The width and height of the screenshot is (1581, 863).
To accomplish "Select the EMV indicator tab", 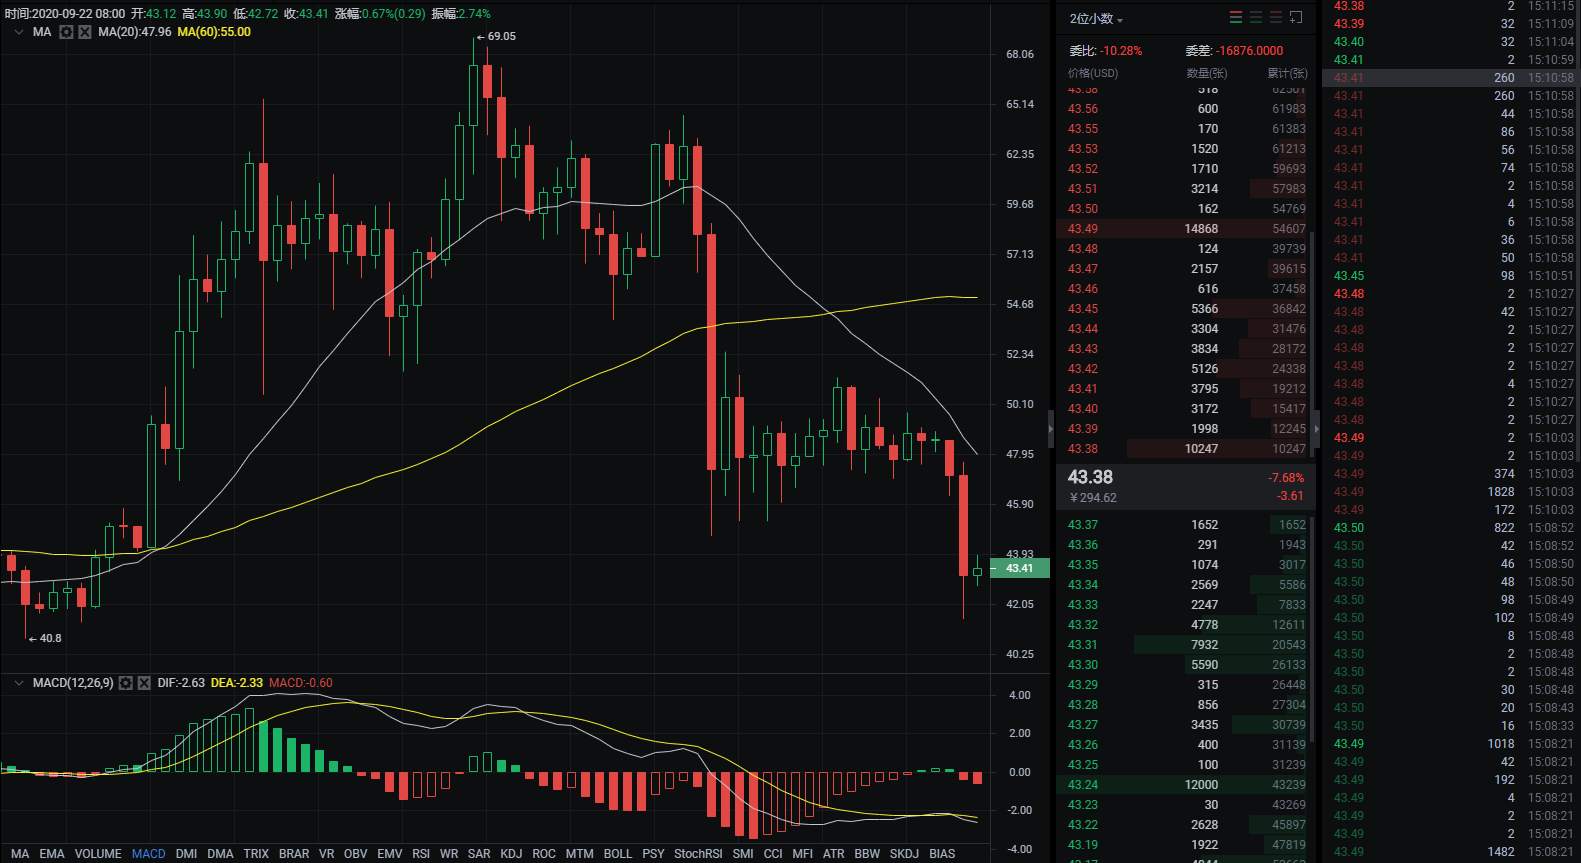I will tap(390, 854).
